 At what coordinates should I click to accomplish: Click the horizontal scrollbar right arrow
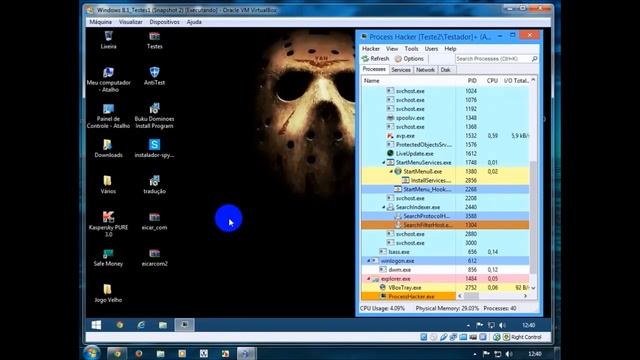coord(525,296)
